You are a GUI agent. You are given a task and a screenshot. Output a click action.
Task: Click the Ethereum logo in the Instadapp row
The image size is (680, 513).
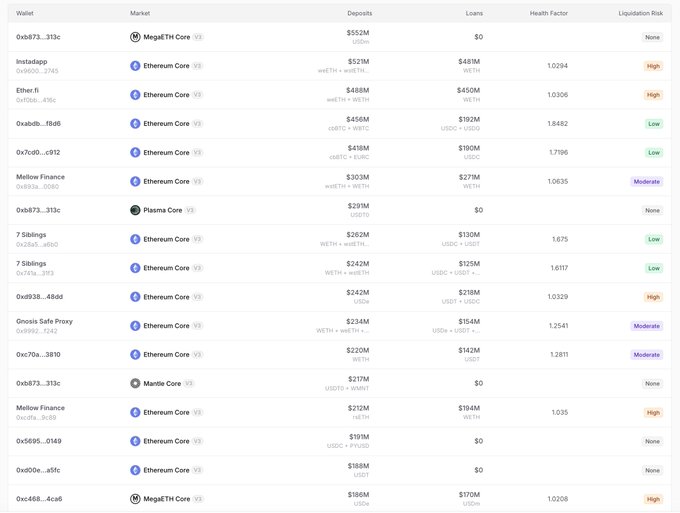135,66
